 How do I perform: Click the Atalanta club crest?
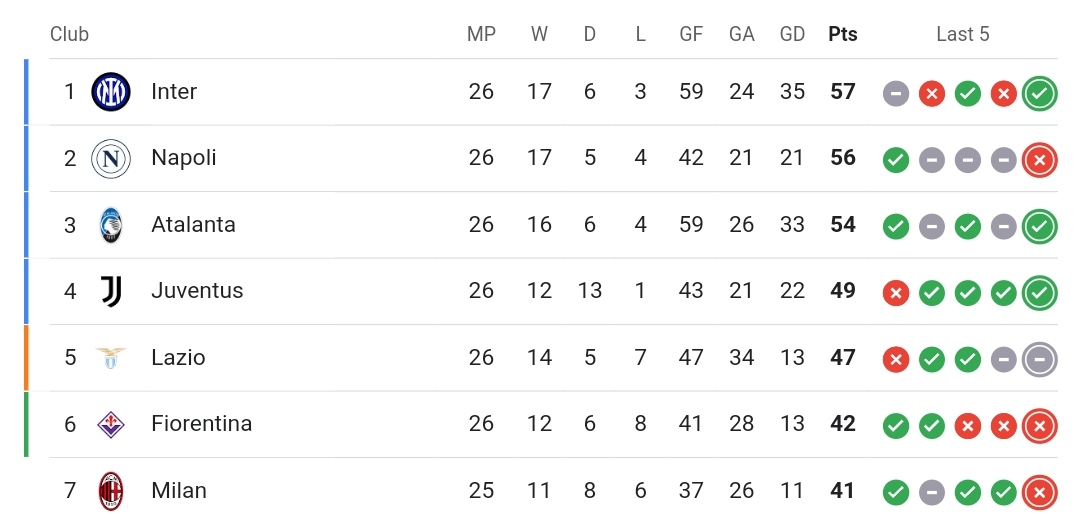point(111,225)
